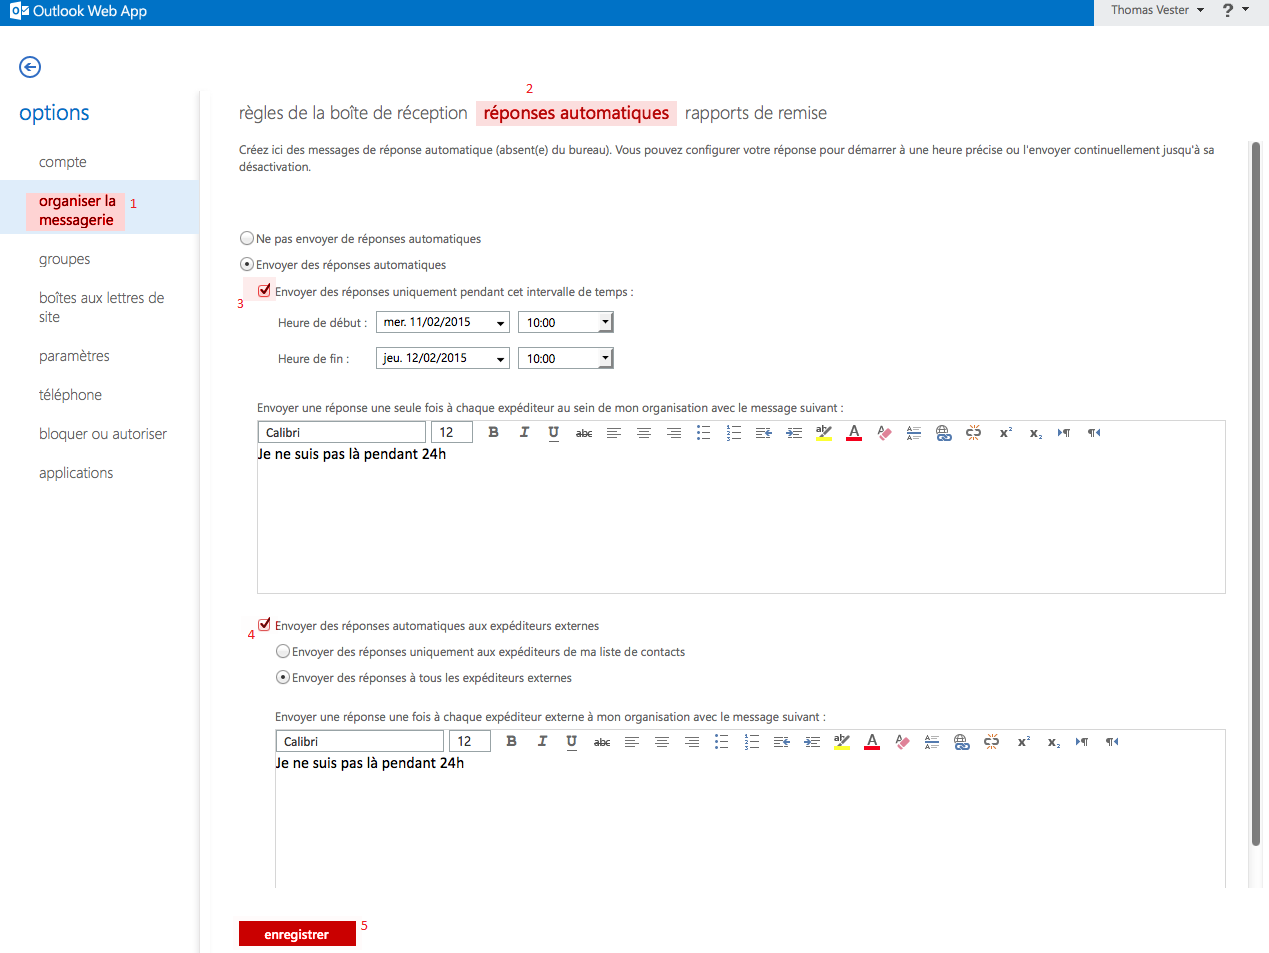This screenshot has width=1269, height=953.
Task: Set right-to-left direction in internal message editor
Action: (1094, 433)
